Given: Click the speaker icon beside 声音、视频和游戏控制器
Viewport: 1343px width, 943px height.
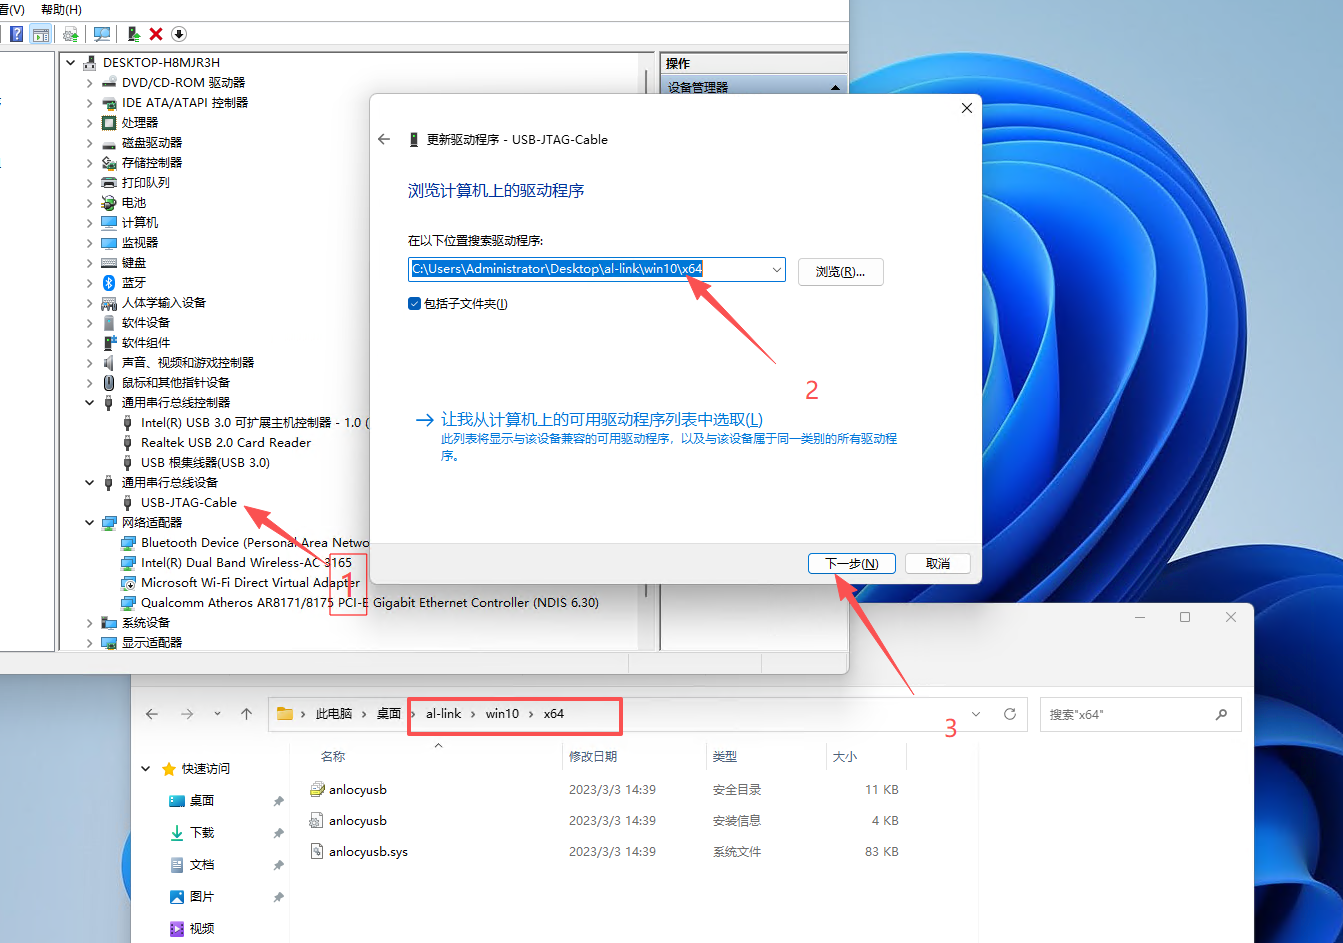Looking at the screenshot, I should click(x=109, y=363).
